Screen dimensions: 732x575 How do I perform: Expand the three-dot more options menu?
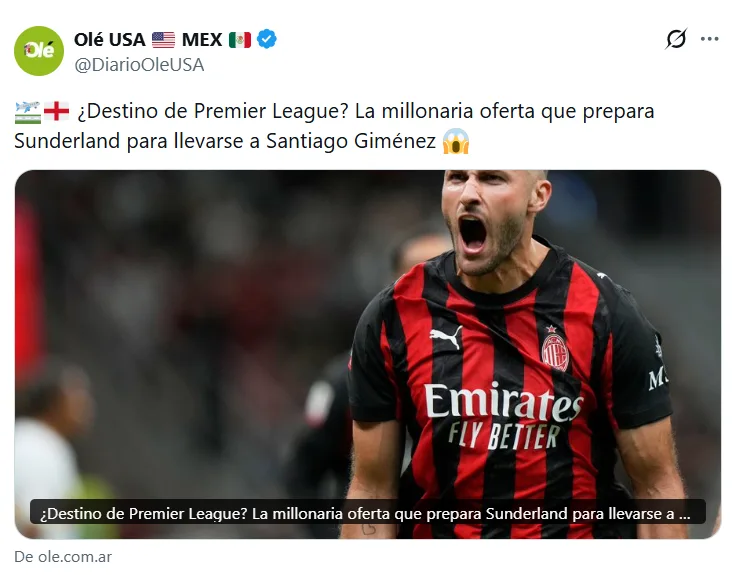(x=709, y=39)
